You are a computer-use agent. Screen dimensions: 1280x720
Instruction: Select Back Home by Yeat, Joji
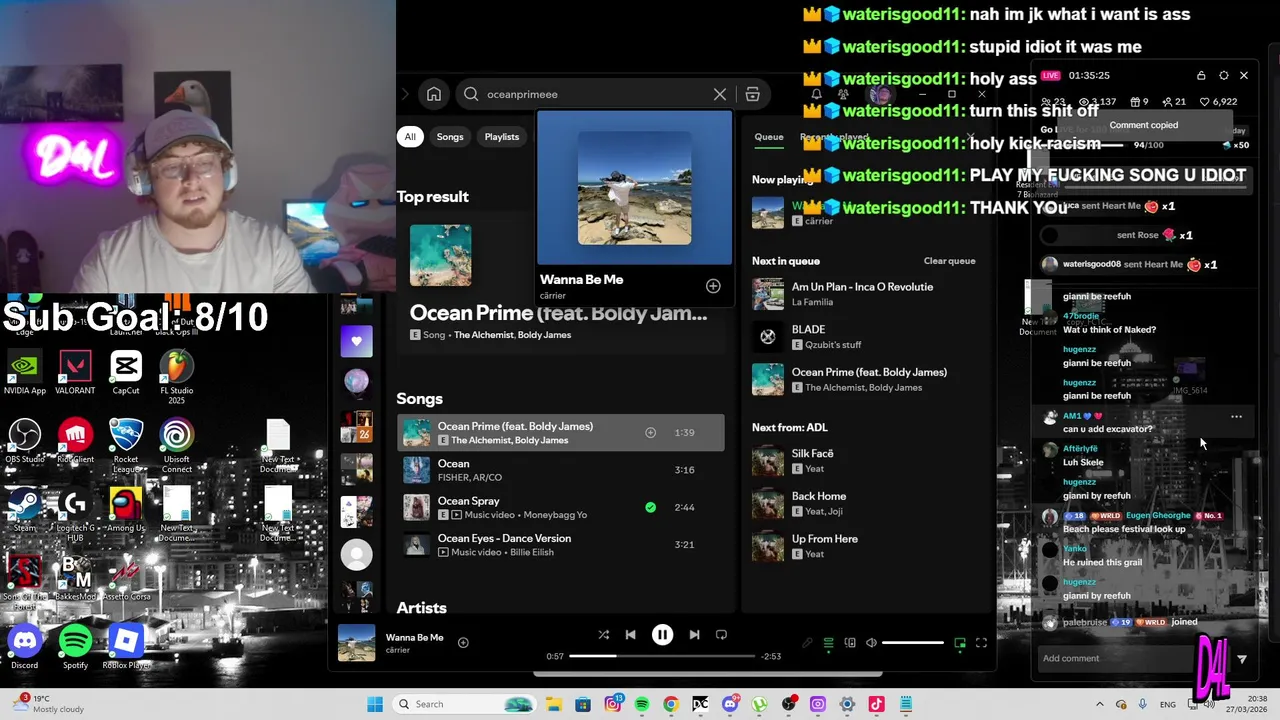866,504
